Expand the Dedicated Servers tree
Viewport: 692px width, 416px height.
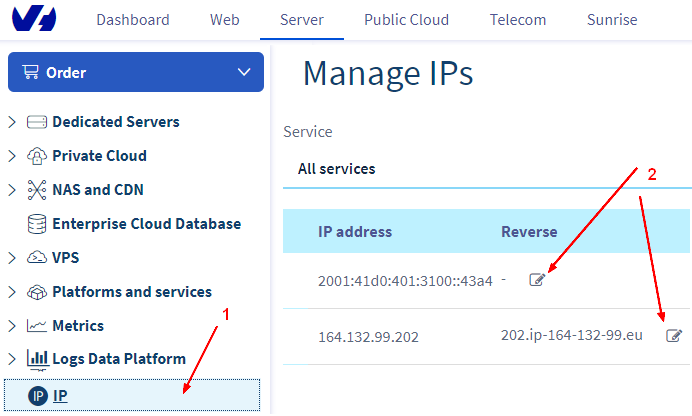(x=12, y=122)
